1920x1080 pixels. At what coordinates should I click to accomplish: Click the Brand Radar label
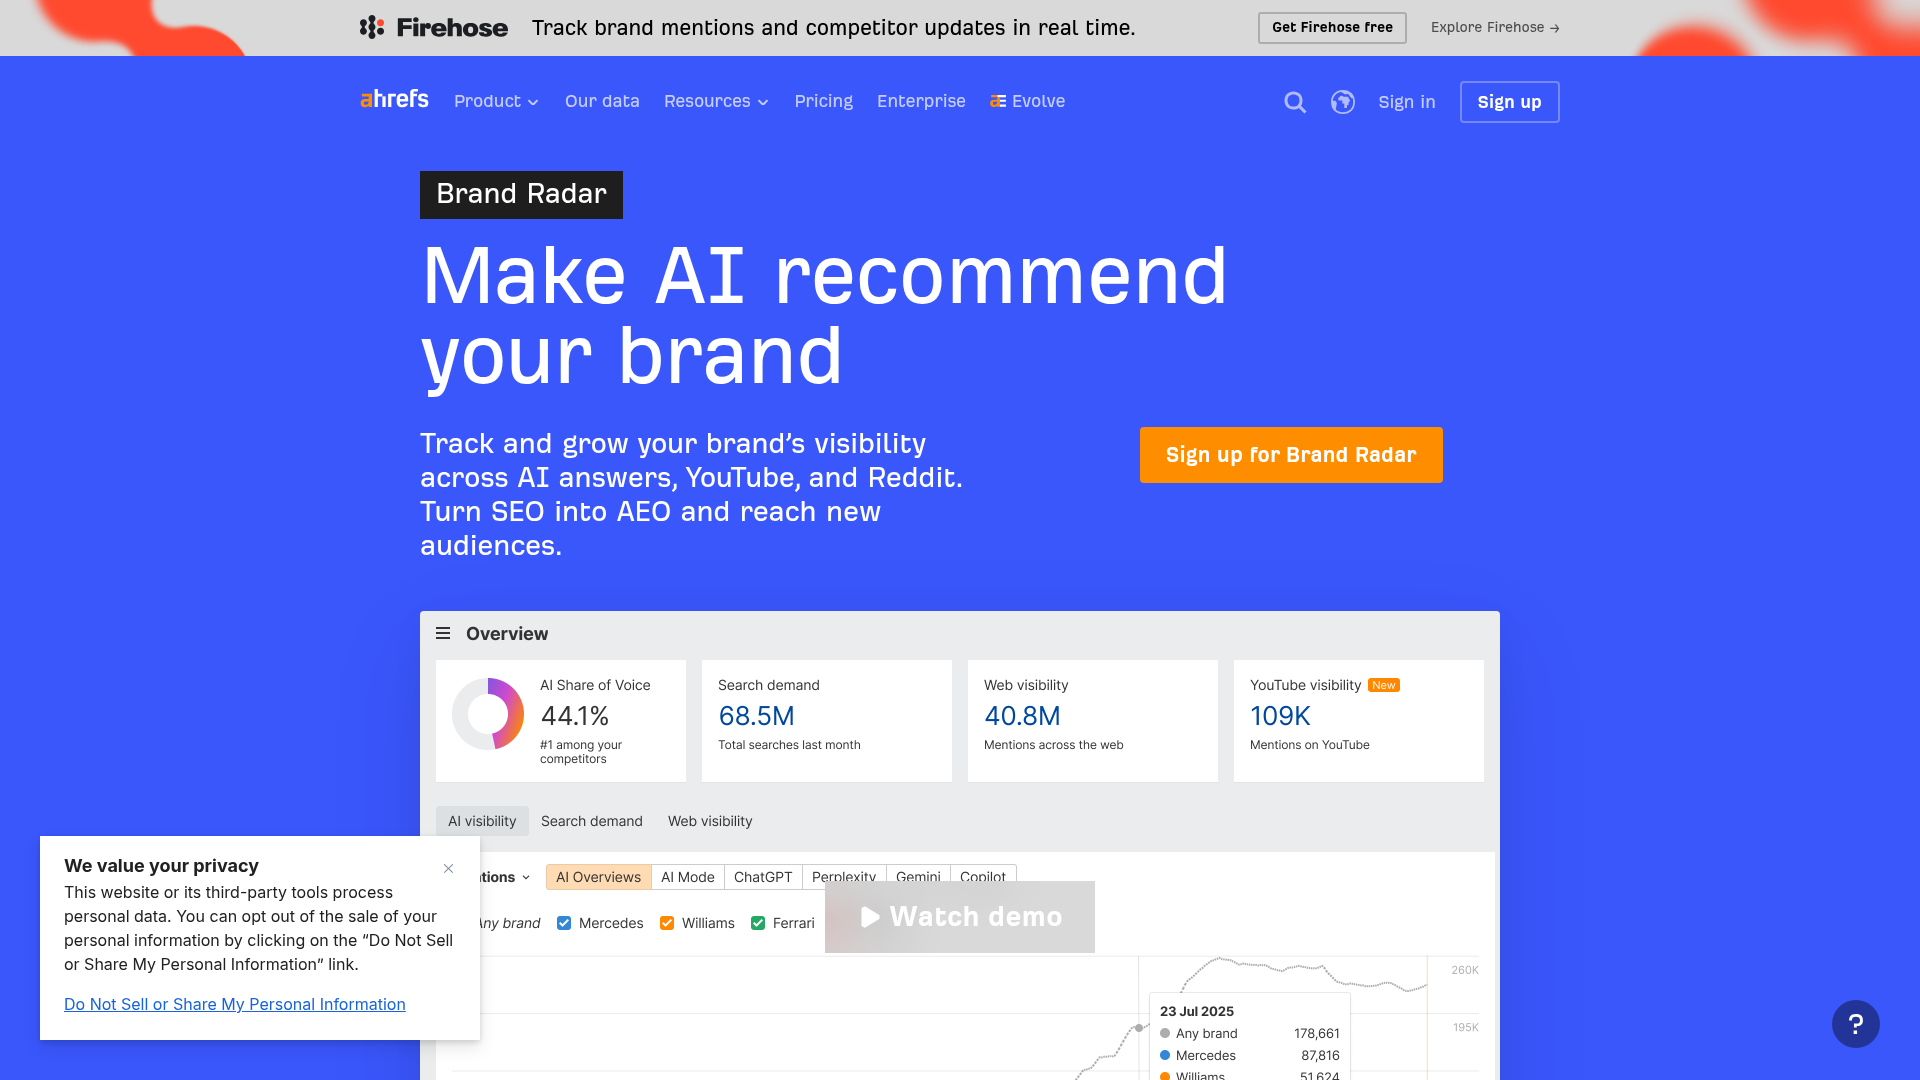coord(521,194)
